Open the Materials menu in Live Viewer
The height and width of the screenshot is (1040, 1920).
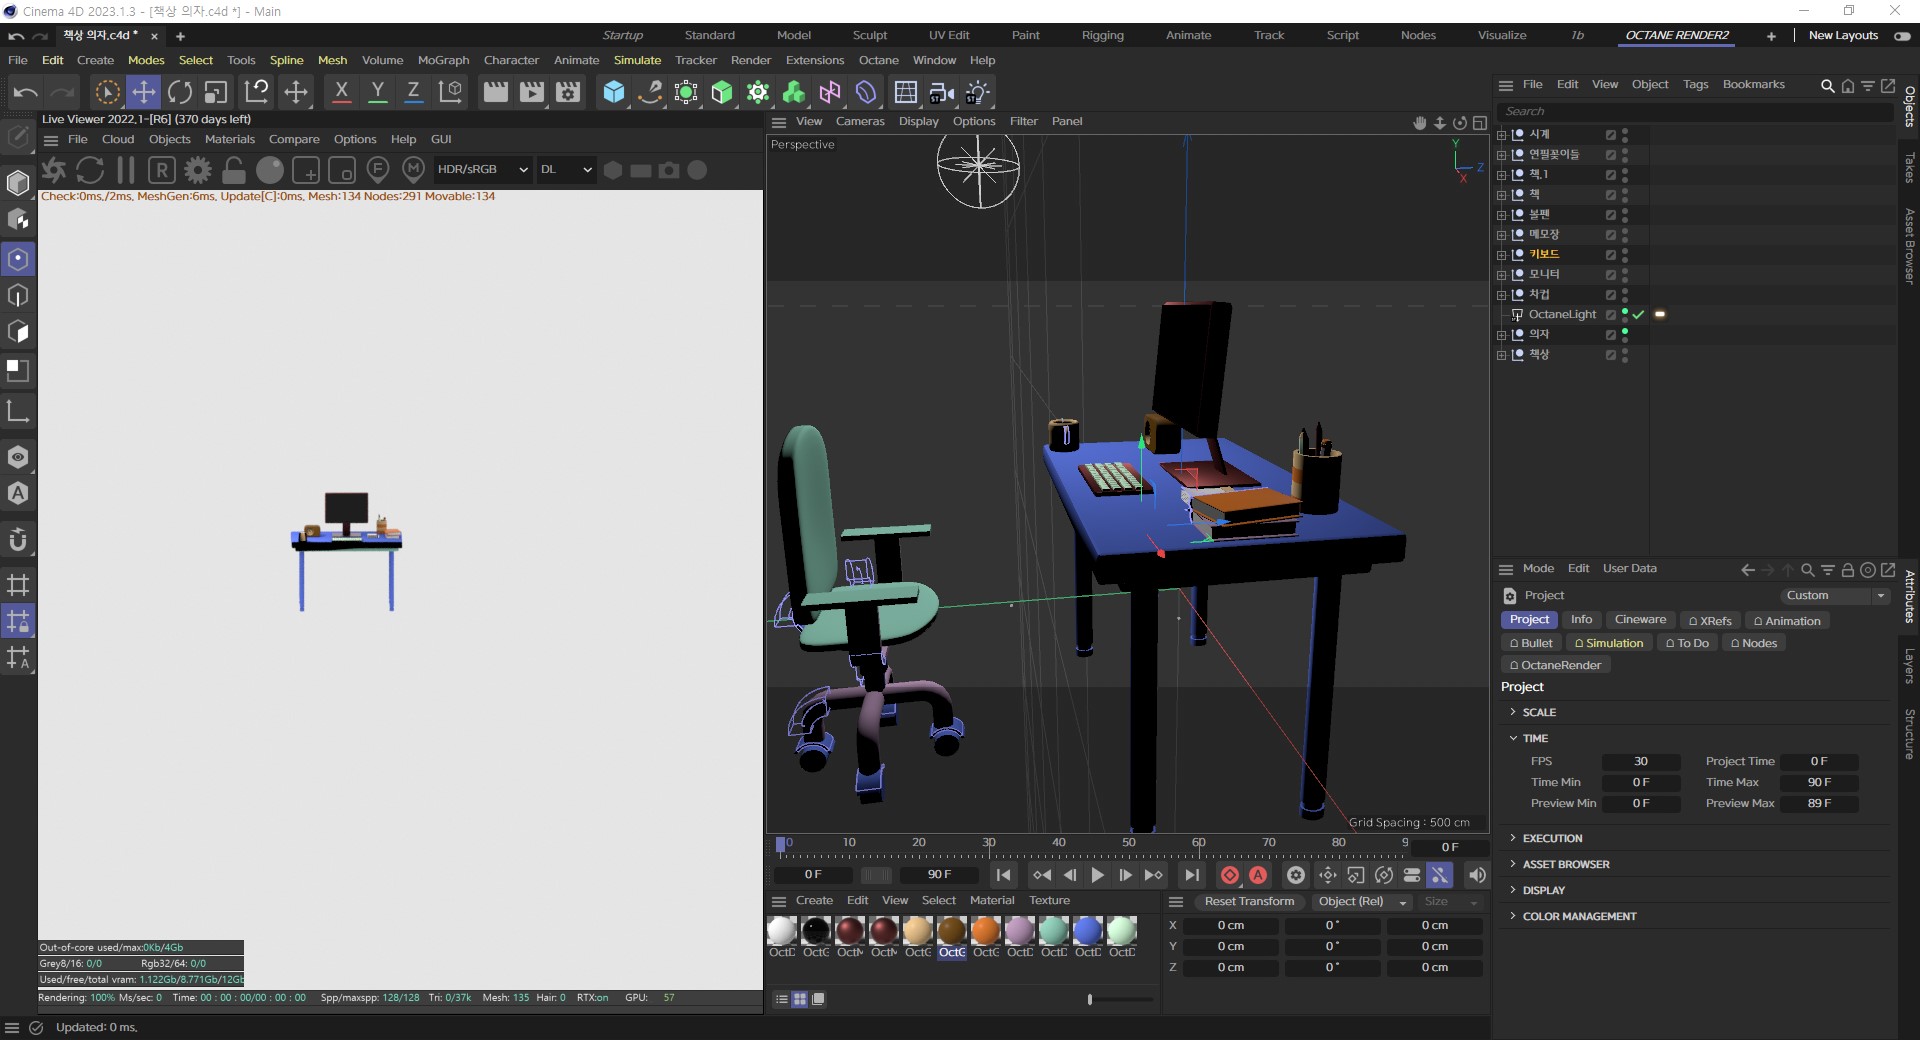click(230, 139)
